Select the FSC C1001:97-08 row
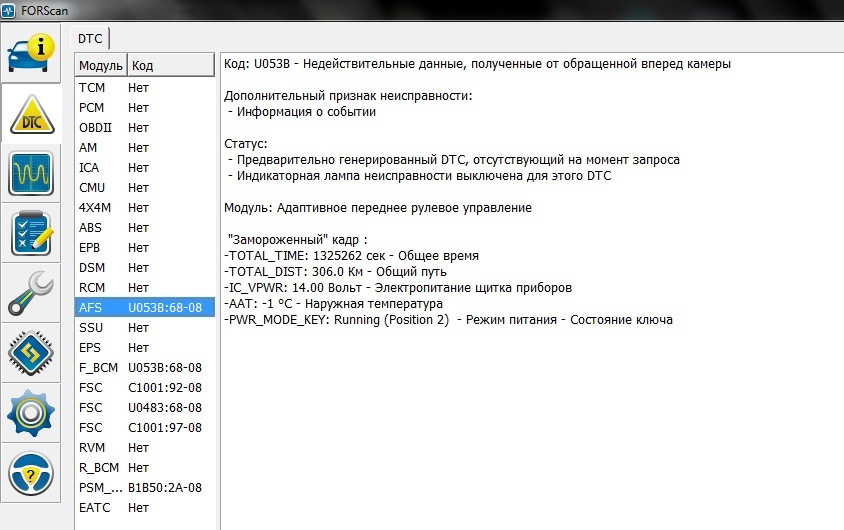The width and height of the screenshot is (844, 530). click(x=144, y=427)
